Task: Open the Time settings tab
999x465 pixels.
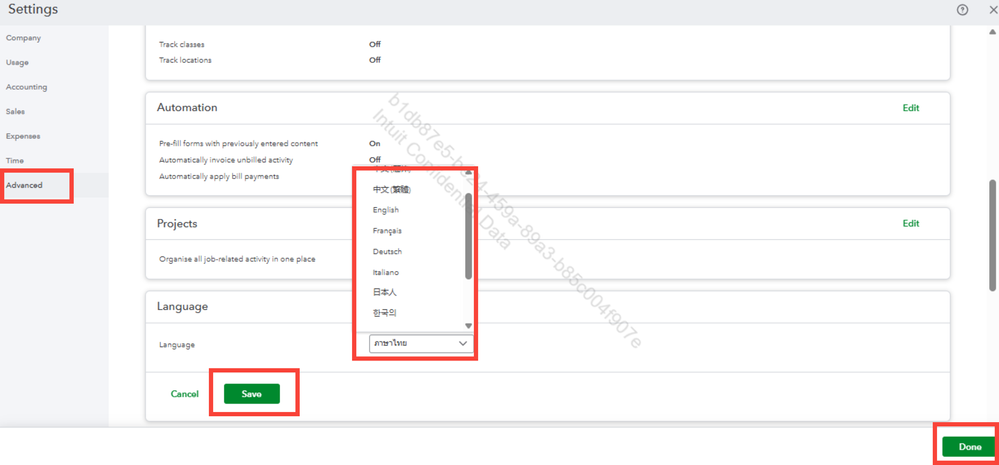Action: point(15,161)
